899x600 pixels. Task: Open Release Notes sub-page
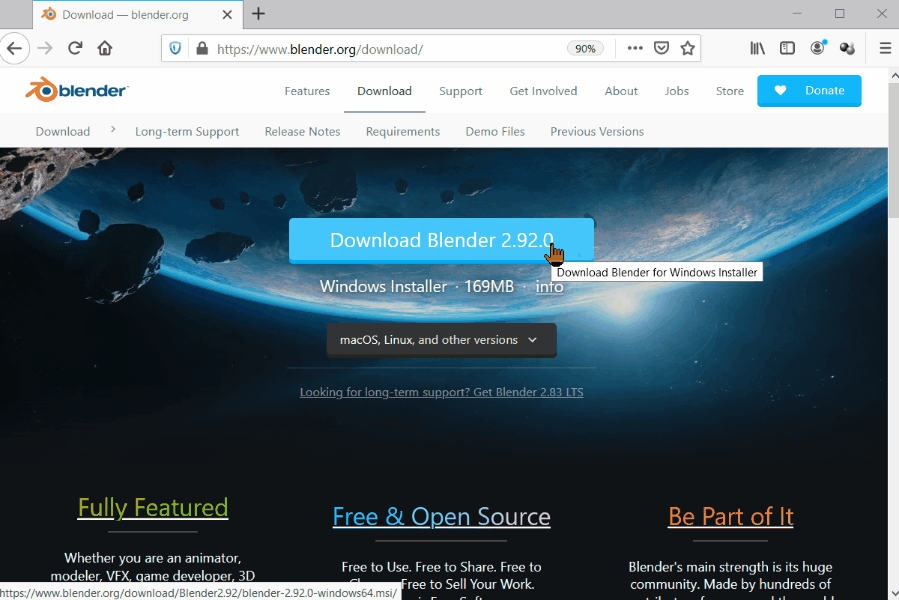click(x=302, y=131)
